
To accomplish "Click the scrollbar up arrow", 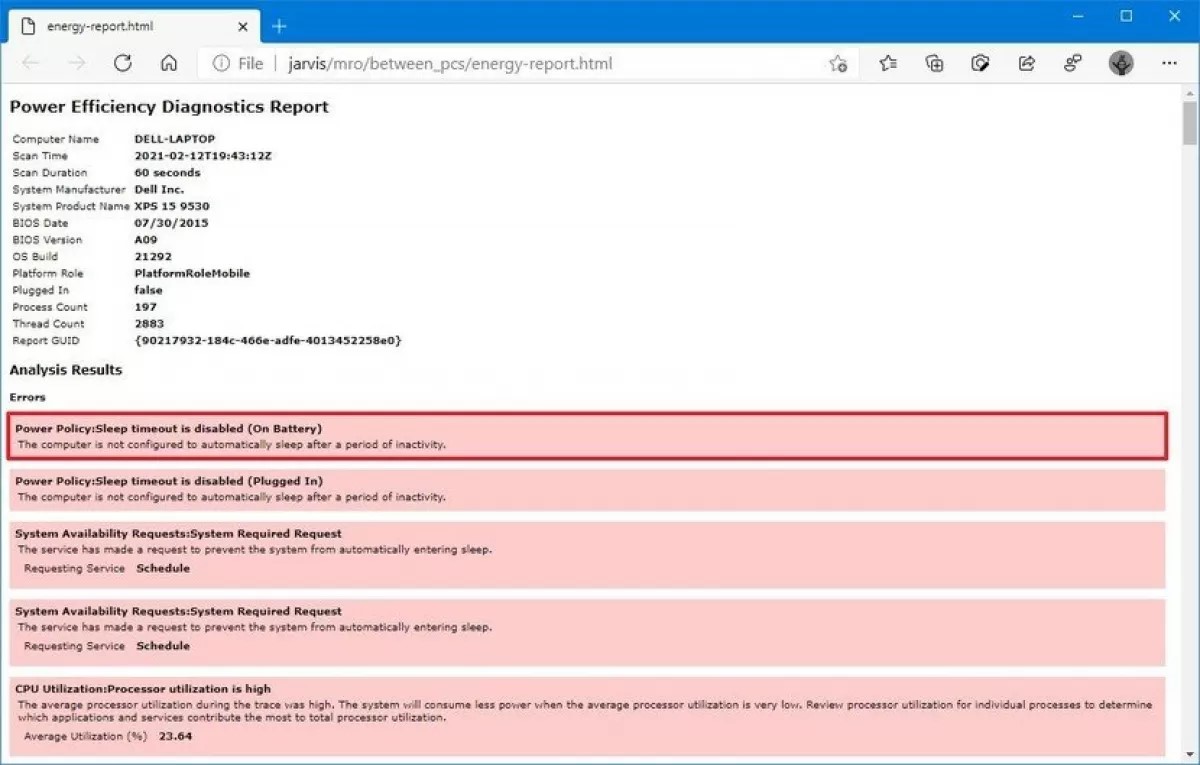I will point(1189,92).
